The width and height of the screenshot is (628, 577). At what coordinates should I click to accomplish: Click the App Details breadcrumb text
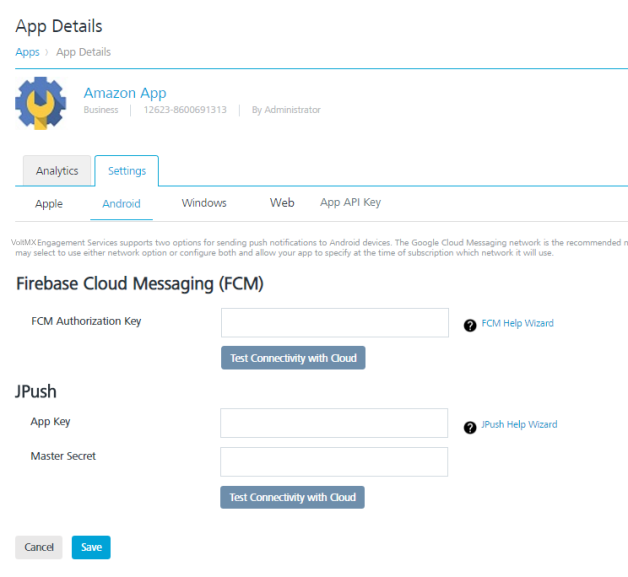coord(83,52)
